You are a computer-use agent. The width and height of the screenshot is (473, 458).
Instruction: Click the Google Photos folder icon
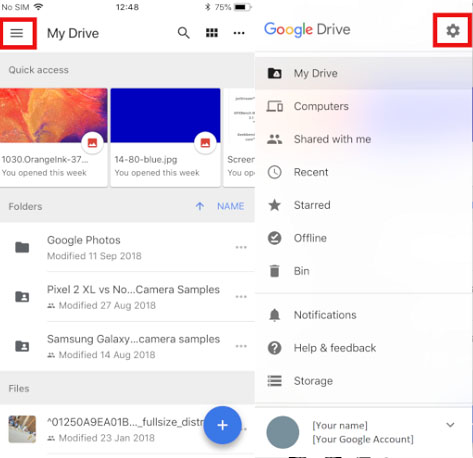tap(22, 247)
